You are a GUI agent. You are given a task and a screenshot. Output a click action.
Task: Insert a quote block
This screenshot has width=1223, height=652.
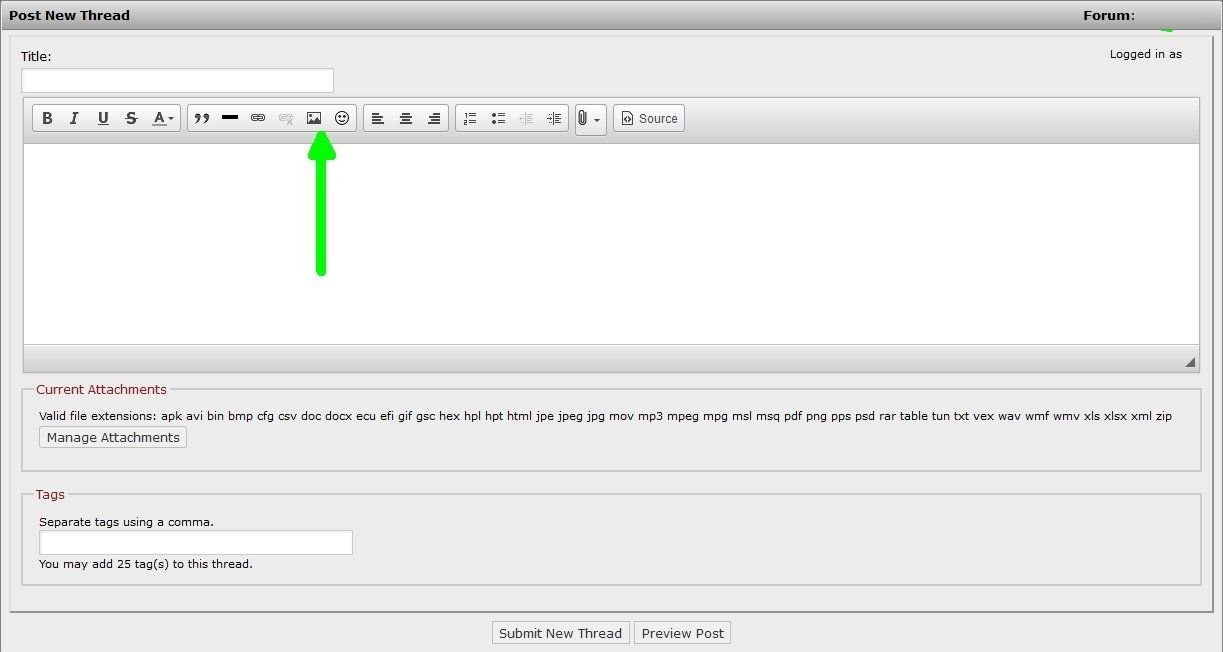202,118
